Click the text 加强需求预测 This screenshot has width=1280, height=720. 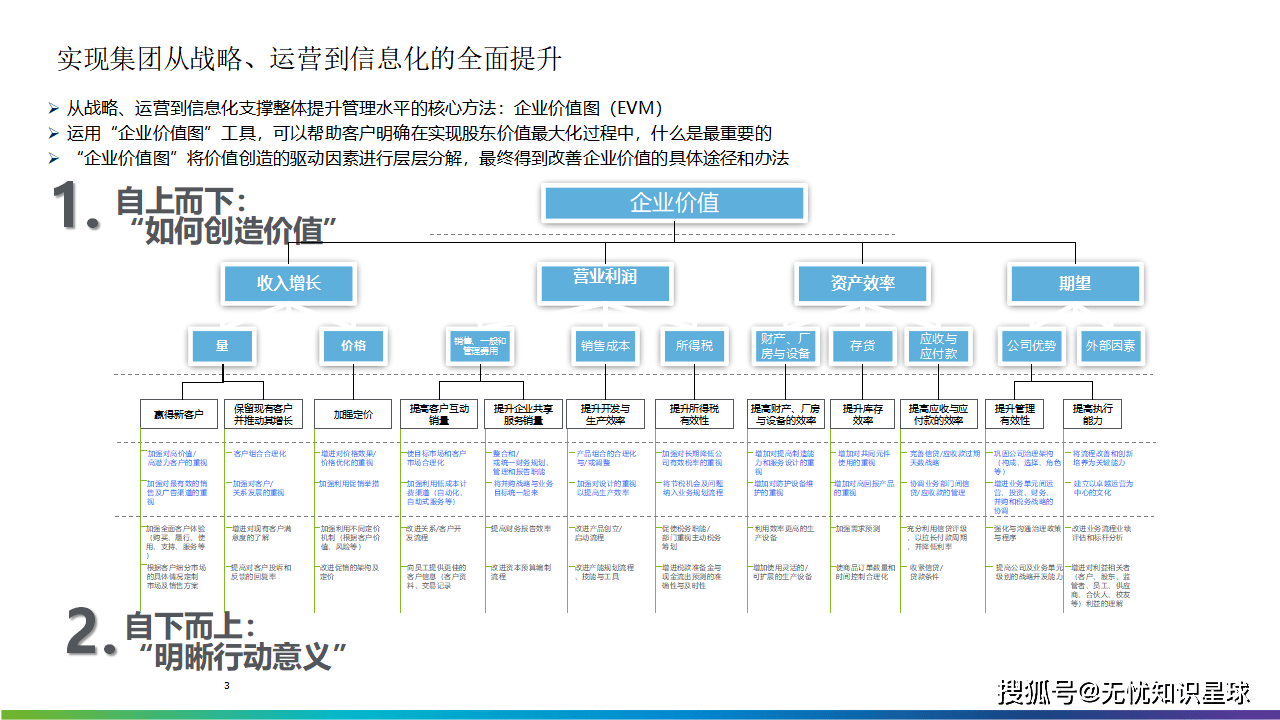click(858, 528)
